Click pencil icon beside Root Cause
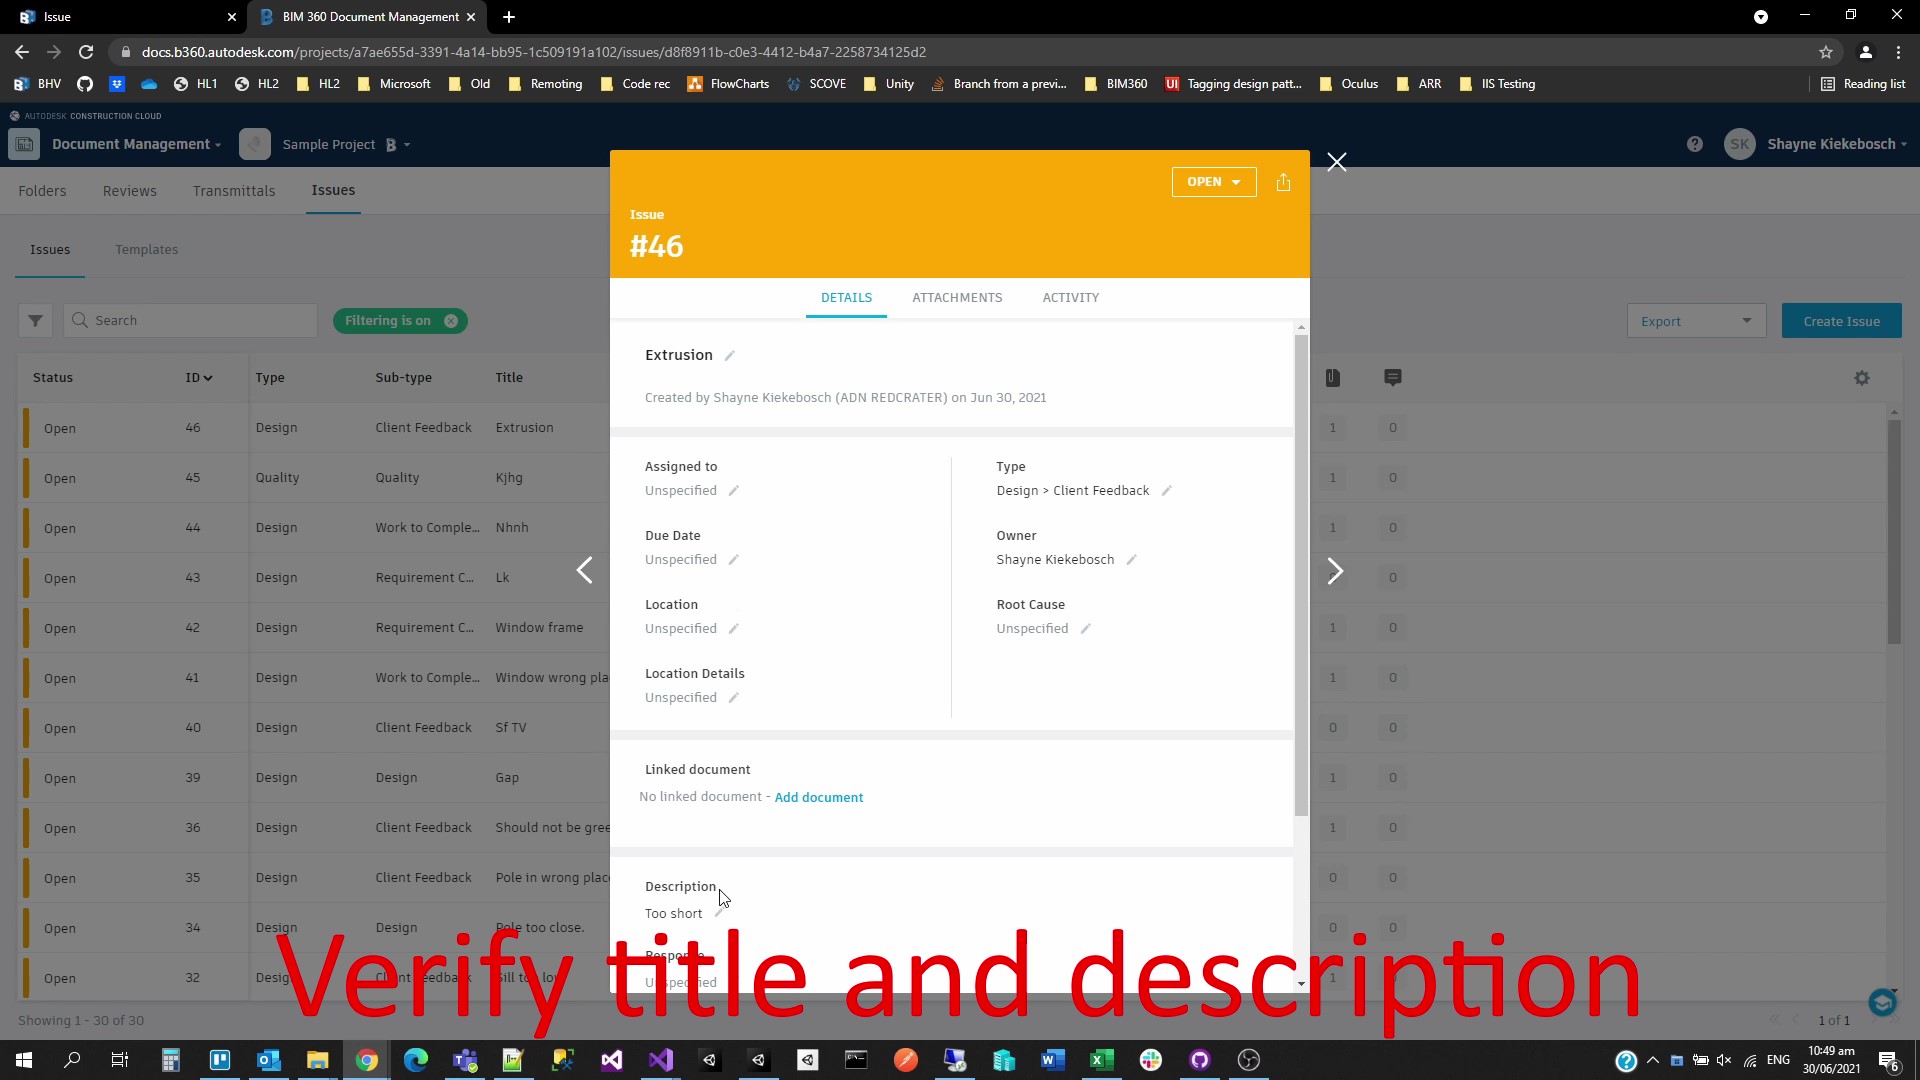Image resolution: width=1920 pixels, height=1080 pixels. coord(1085,629)
